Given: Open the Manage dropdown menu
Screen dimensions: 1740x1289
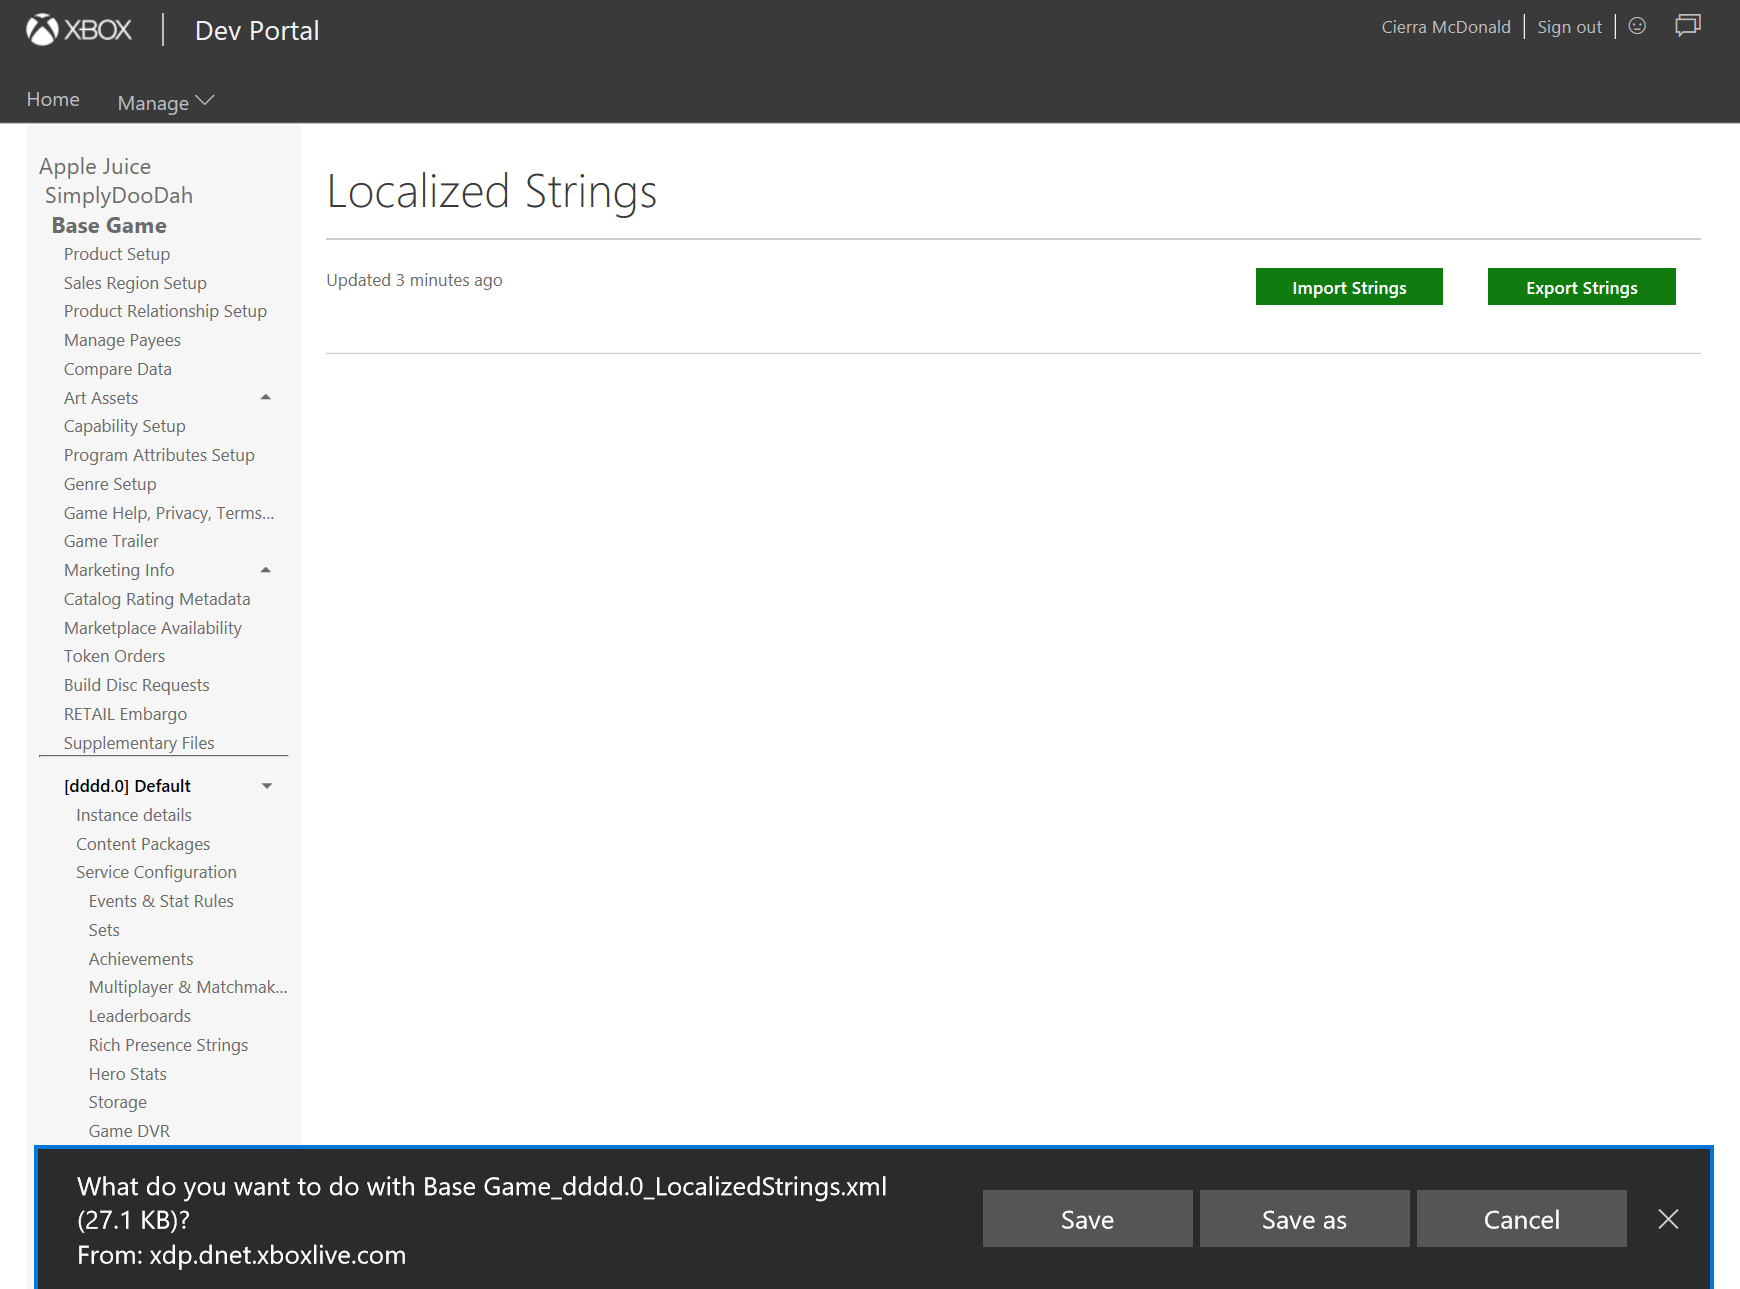Looking at the screenshot, I should (x=166, y=102).
